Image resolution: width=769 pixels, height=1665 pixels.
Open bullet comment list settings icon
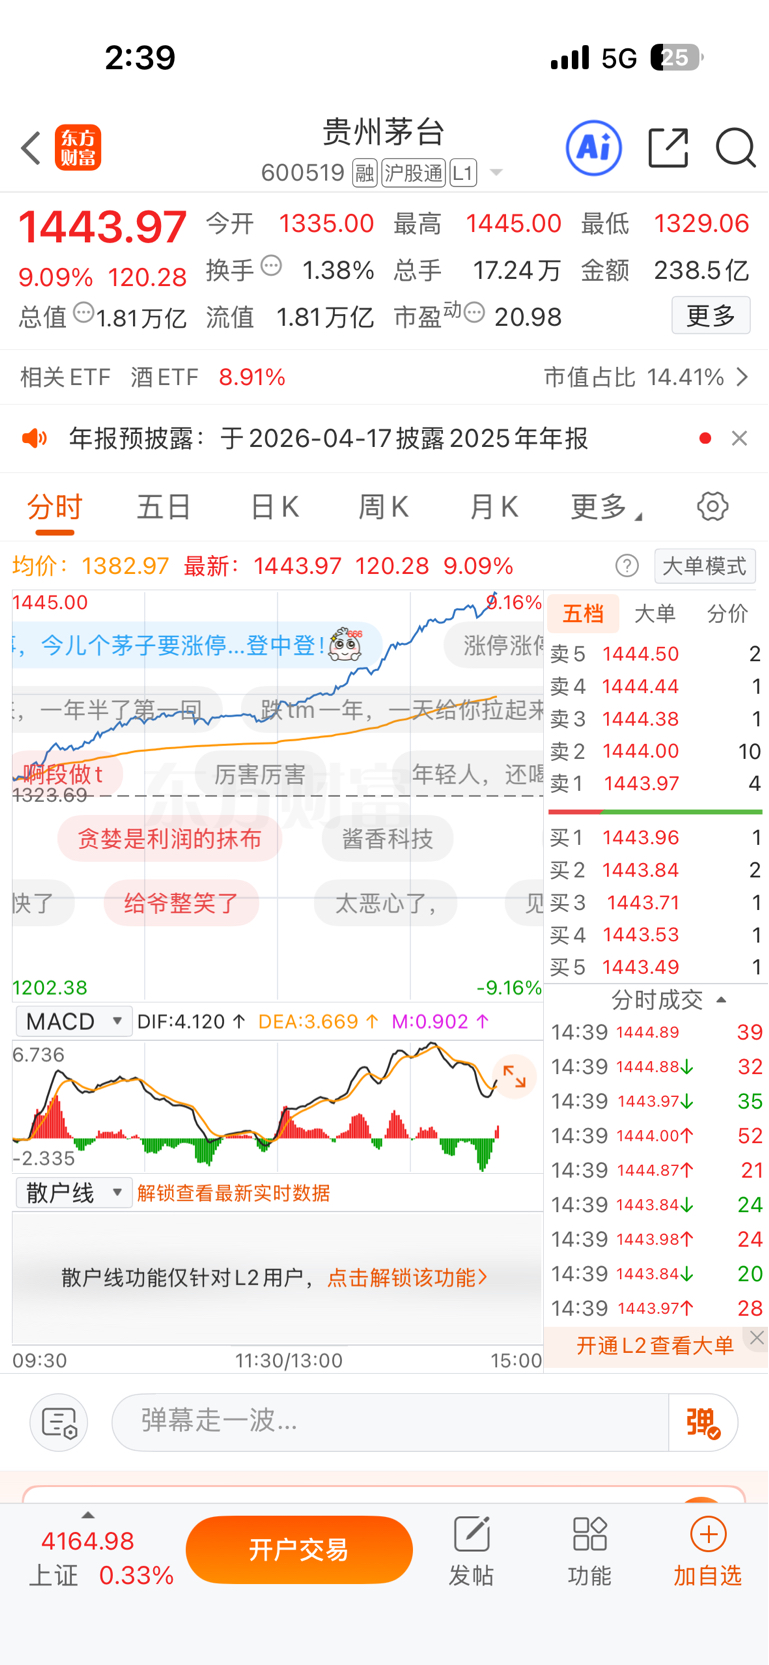(x=59, y=1422)
